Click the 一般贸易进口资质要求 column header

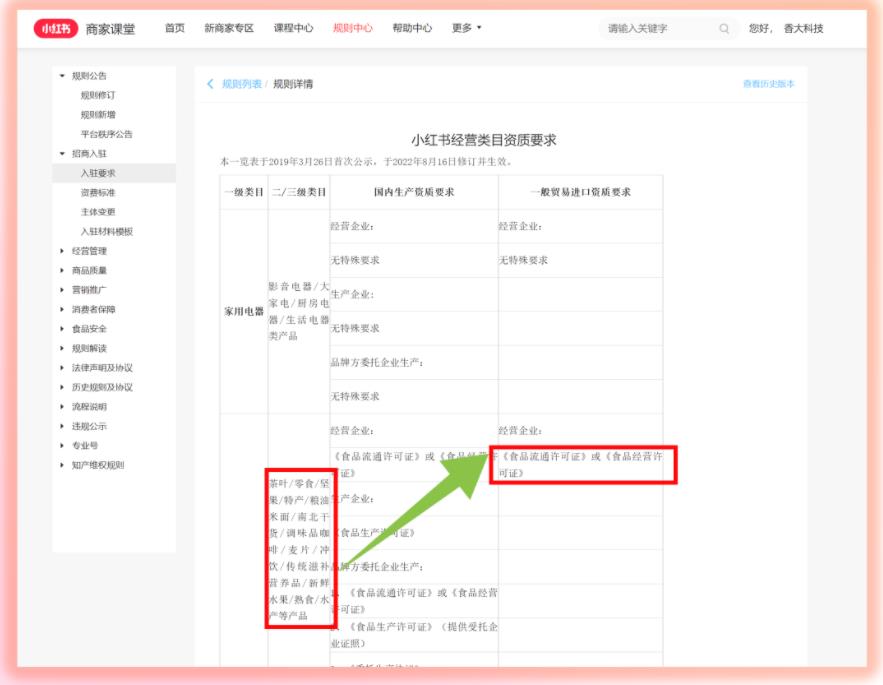[x=581, y=192]
